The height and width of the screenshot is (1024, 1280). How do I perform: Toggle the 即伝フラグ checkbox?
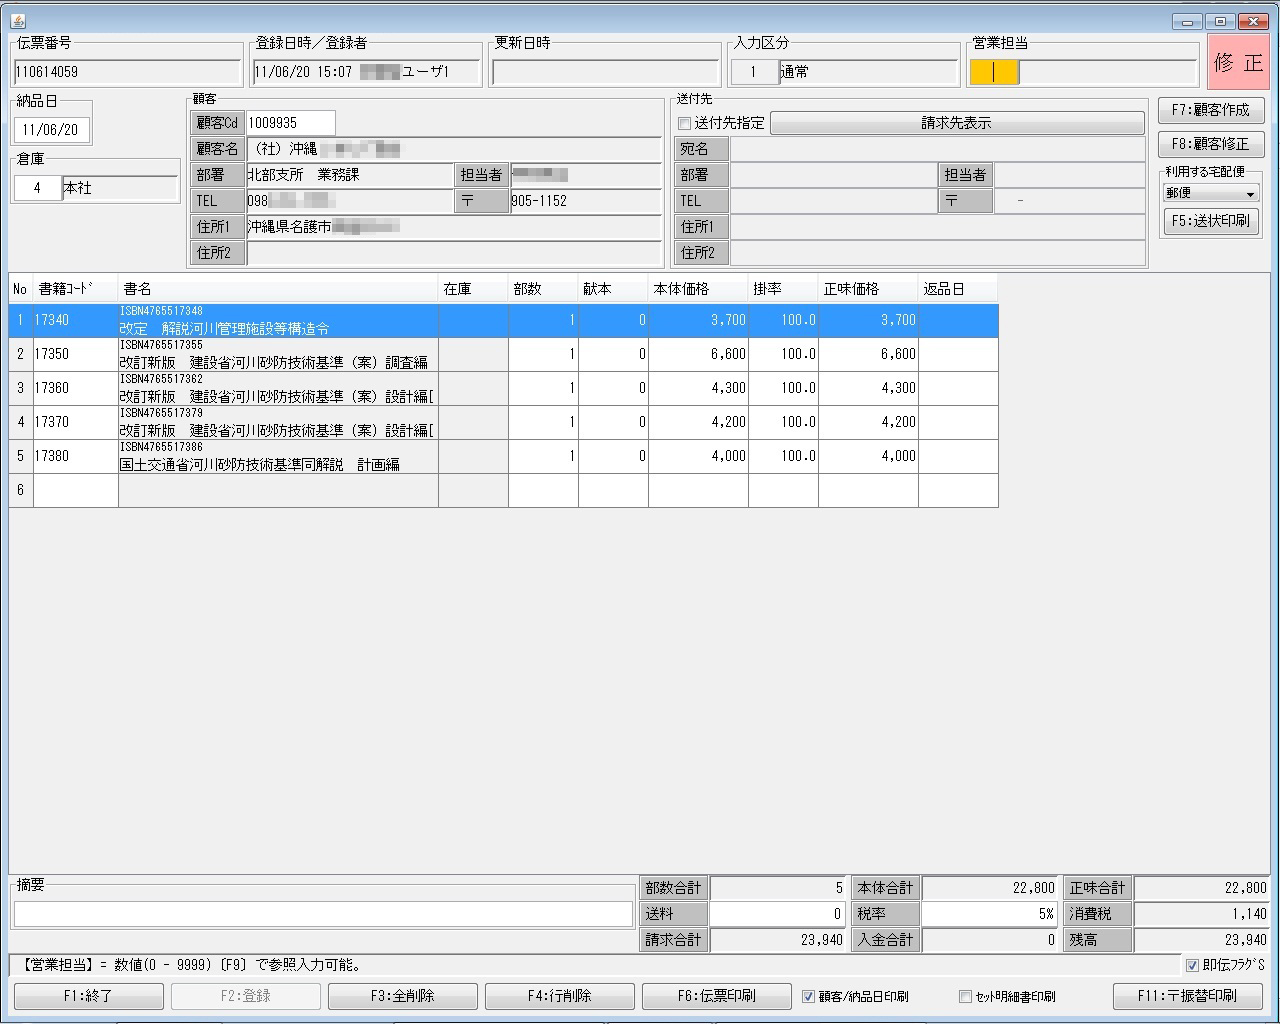(1191, 965)
